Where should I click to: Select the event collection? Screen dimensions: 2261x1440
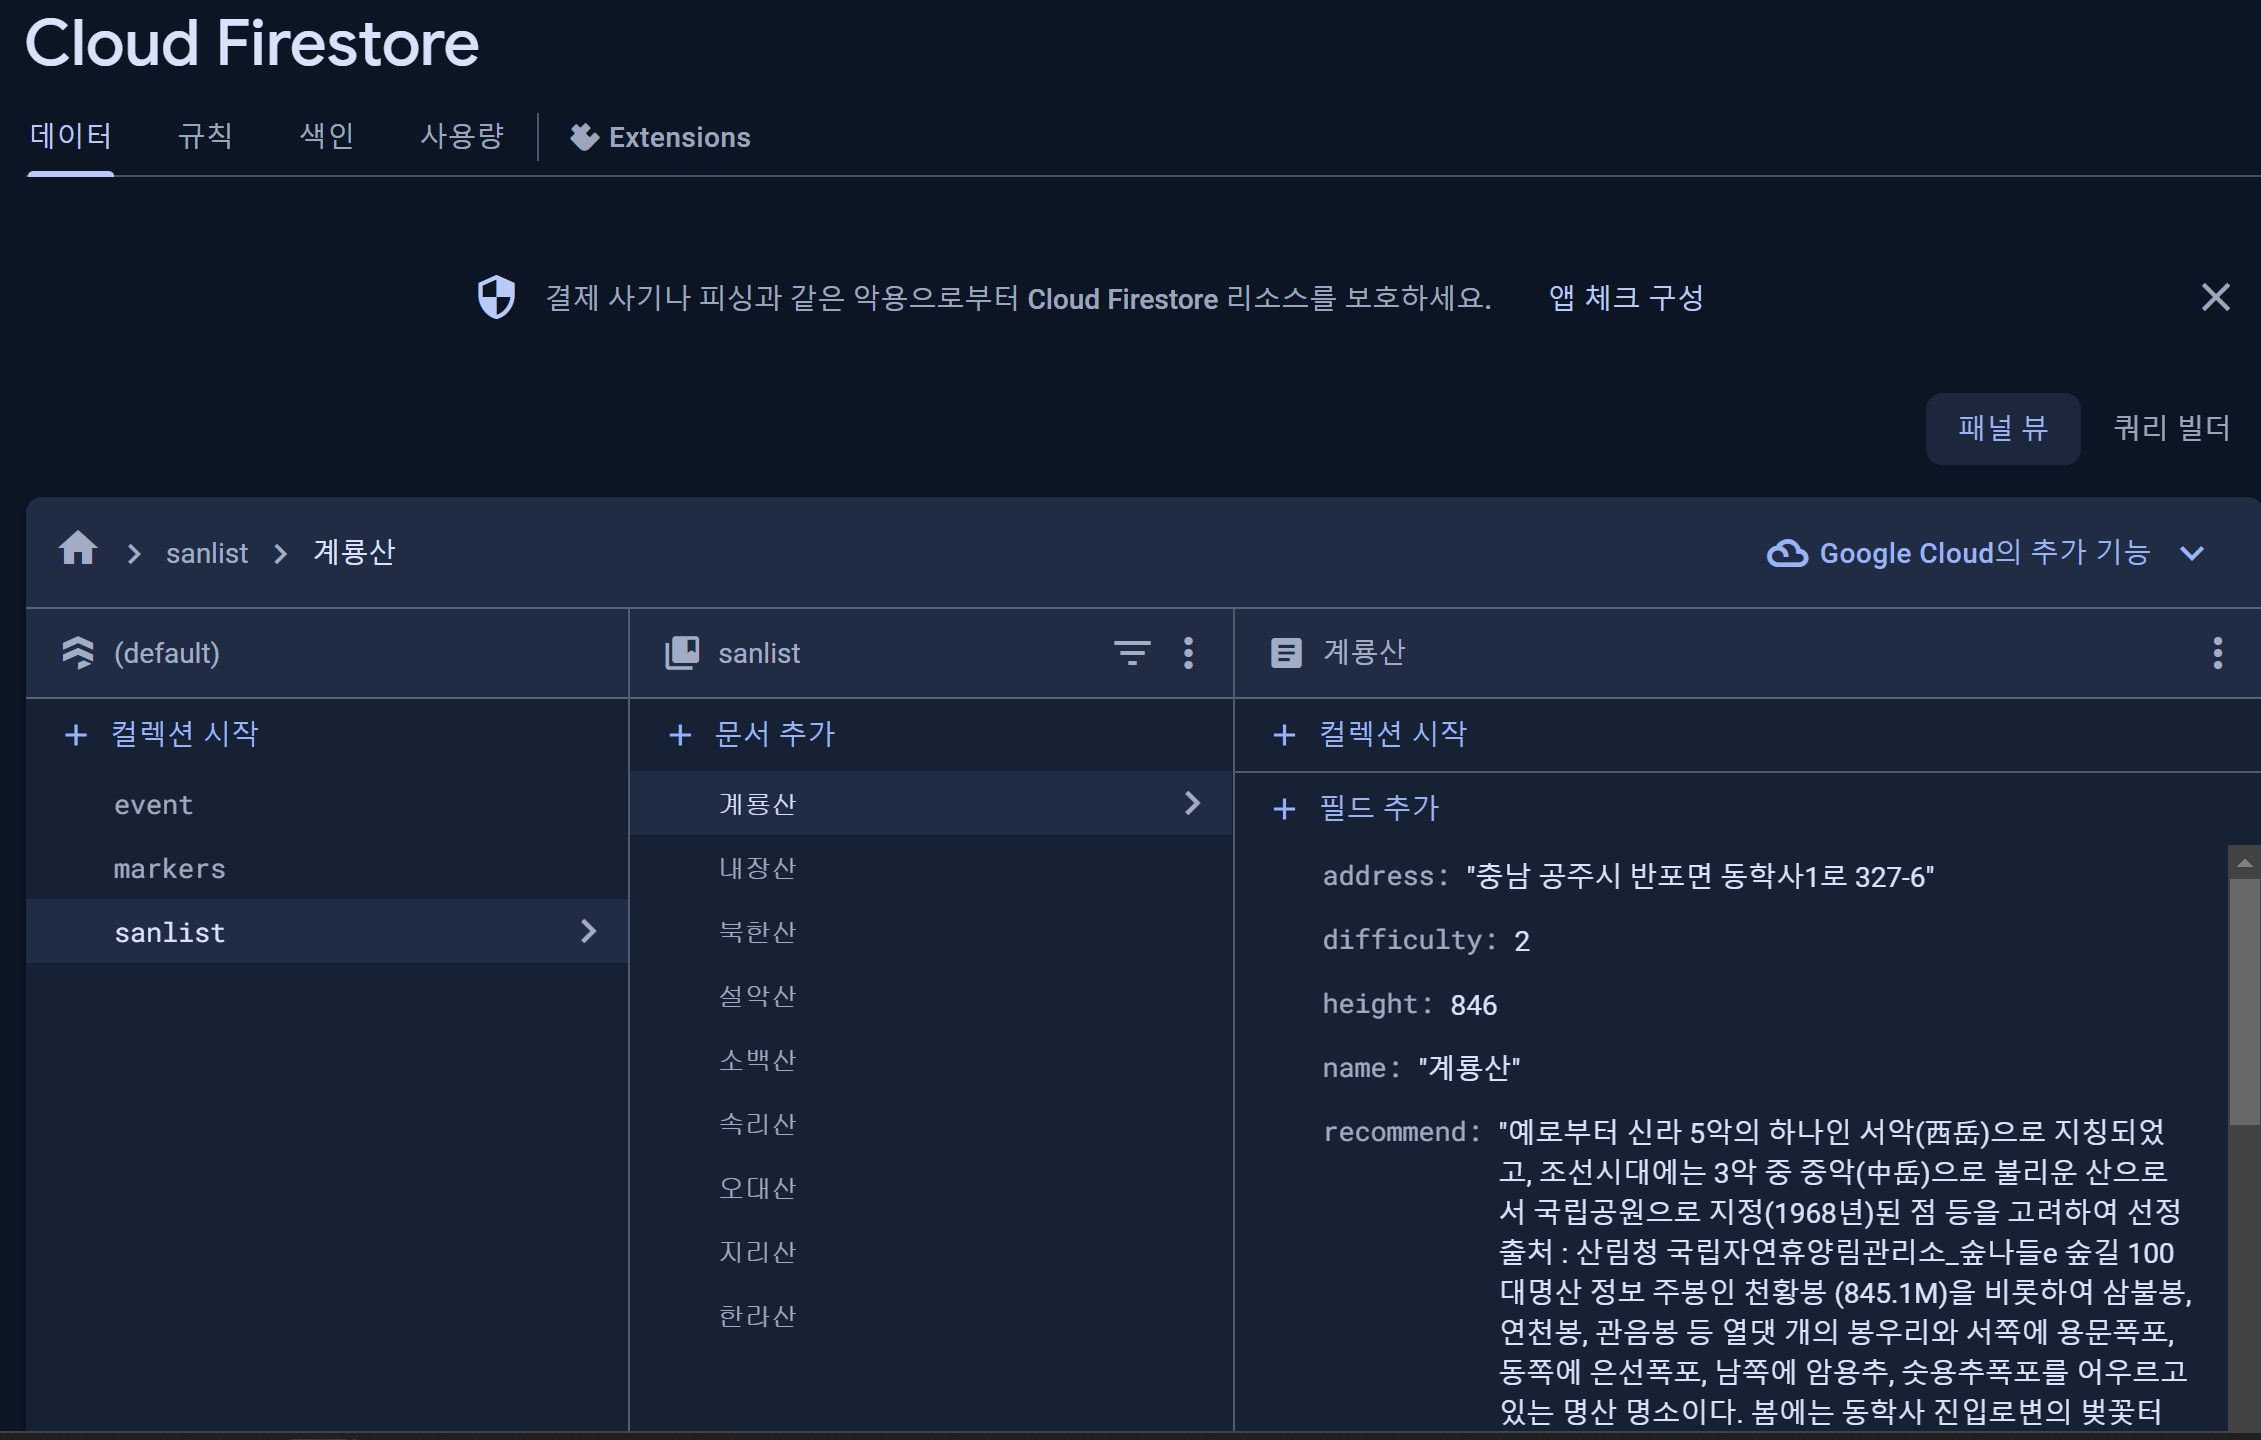coord(327,805)
